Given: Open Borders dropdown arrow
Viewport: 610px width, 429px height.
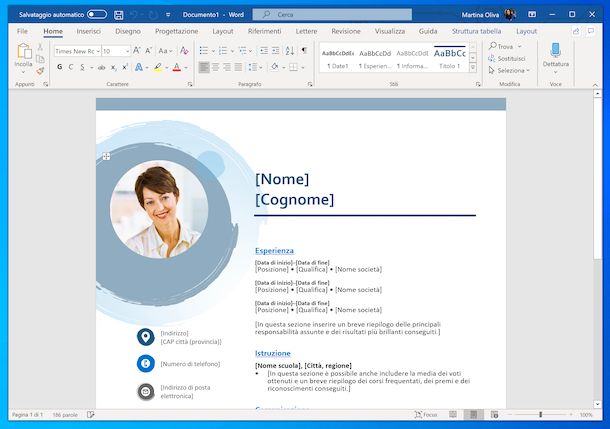Looking at the screenshot, I should tap(303, 68).
